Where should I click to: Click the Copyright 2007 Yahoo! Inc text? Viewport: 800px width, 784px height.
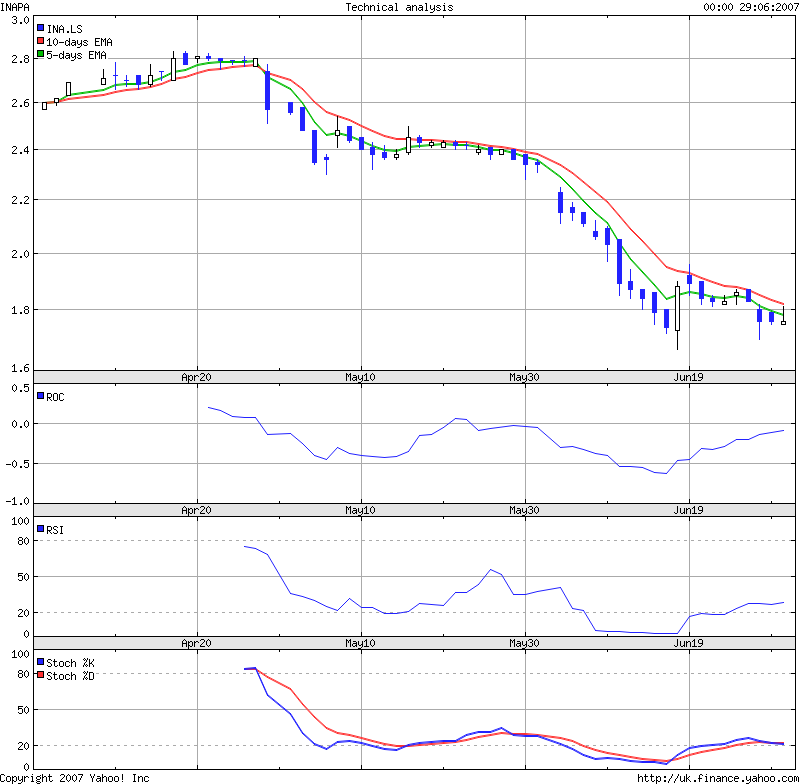(x=75, y=776)
